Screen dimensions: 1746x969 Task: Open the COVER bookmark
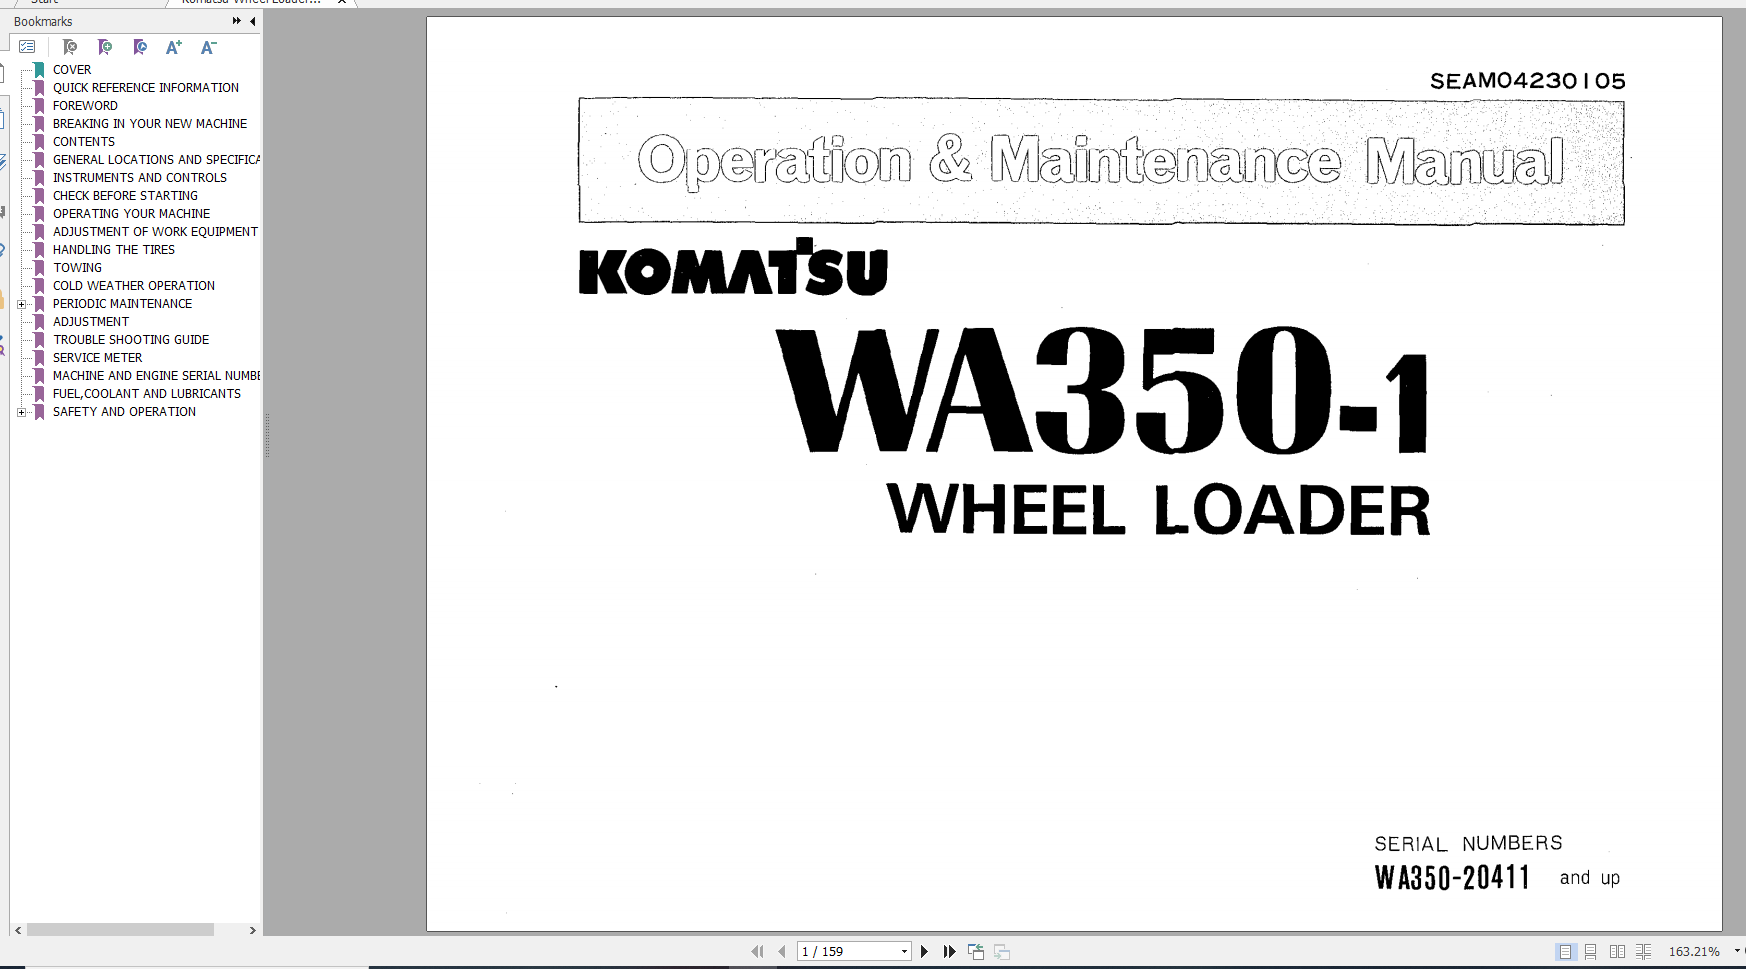click(x=72, y=70)
